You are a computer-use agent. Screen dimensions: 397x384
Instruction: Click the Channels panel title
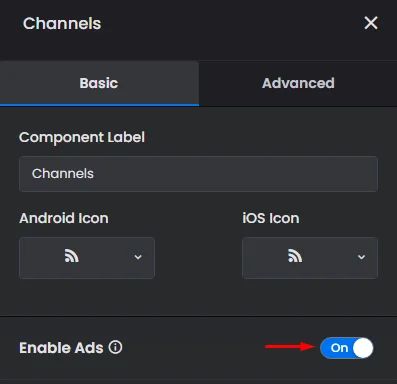click(62, 23)
